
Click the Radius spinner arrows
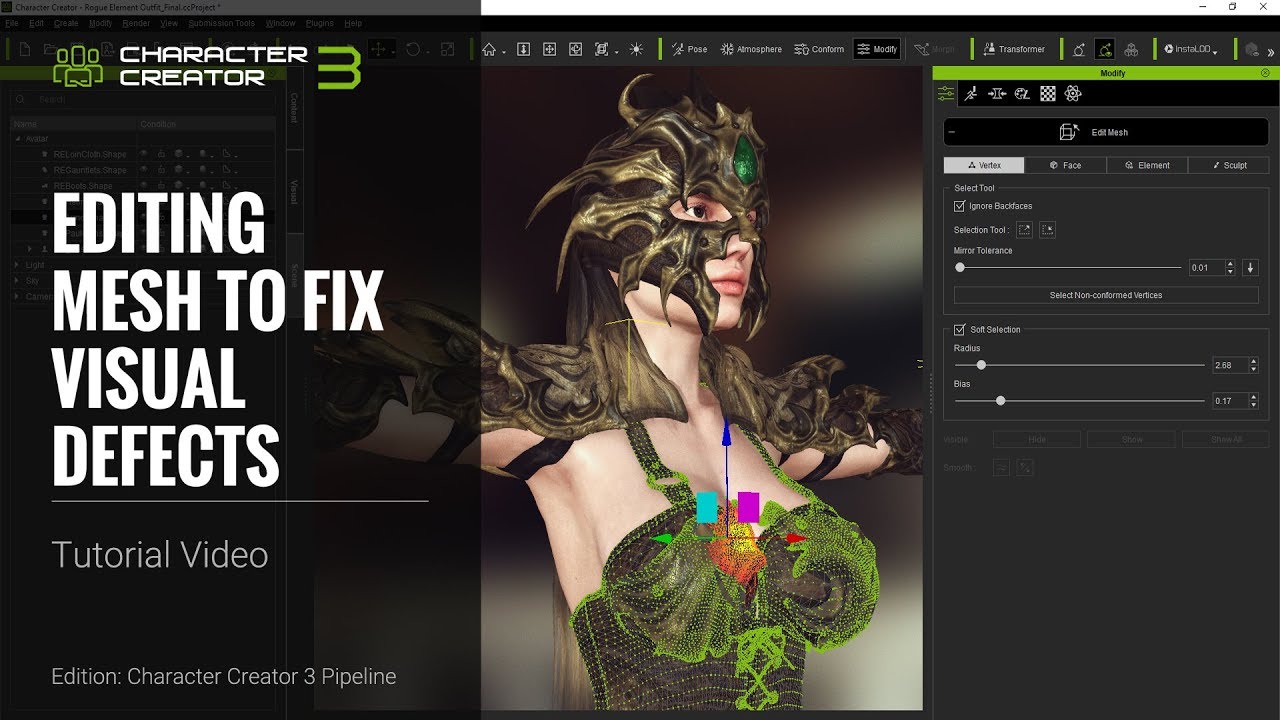tap(1254, 366)
